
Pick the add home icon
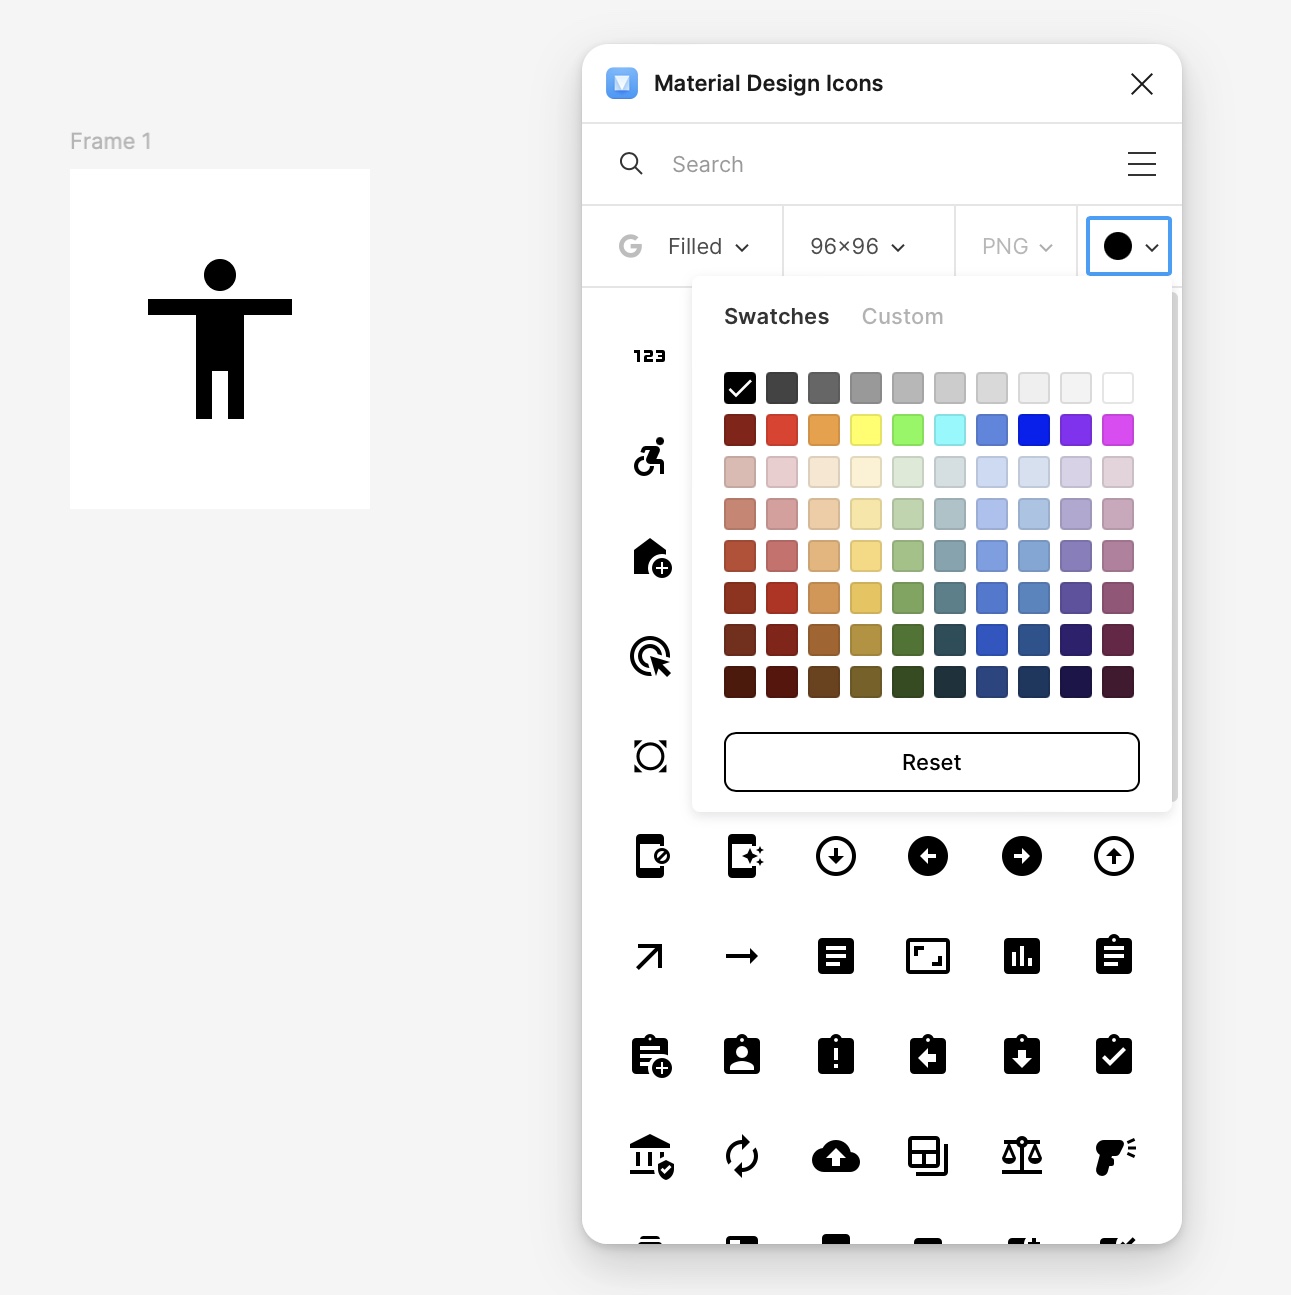(652, 557)
